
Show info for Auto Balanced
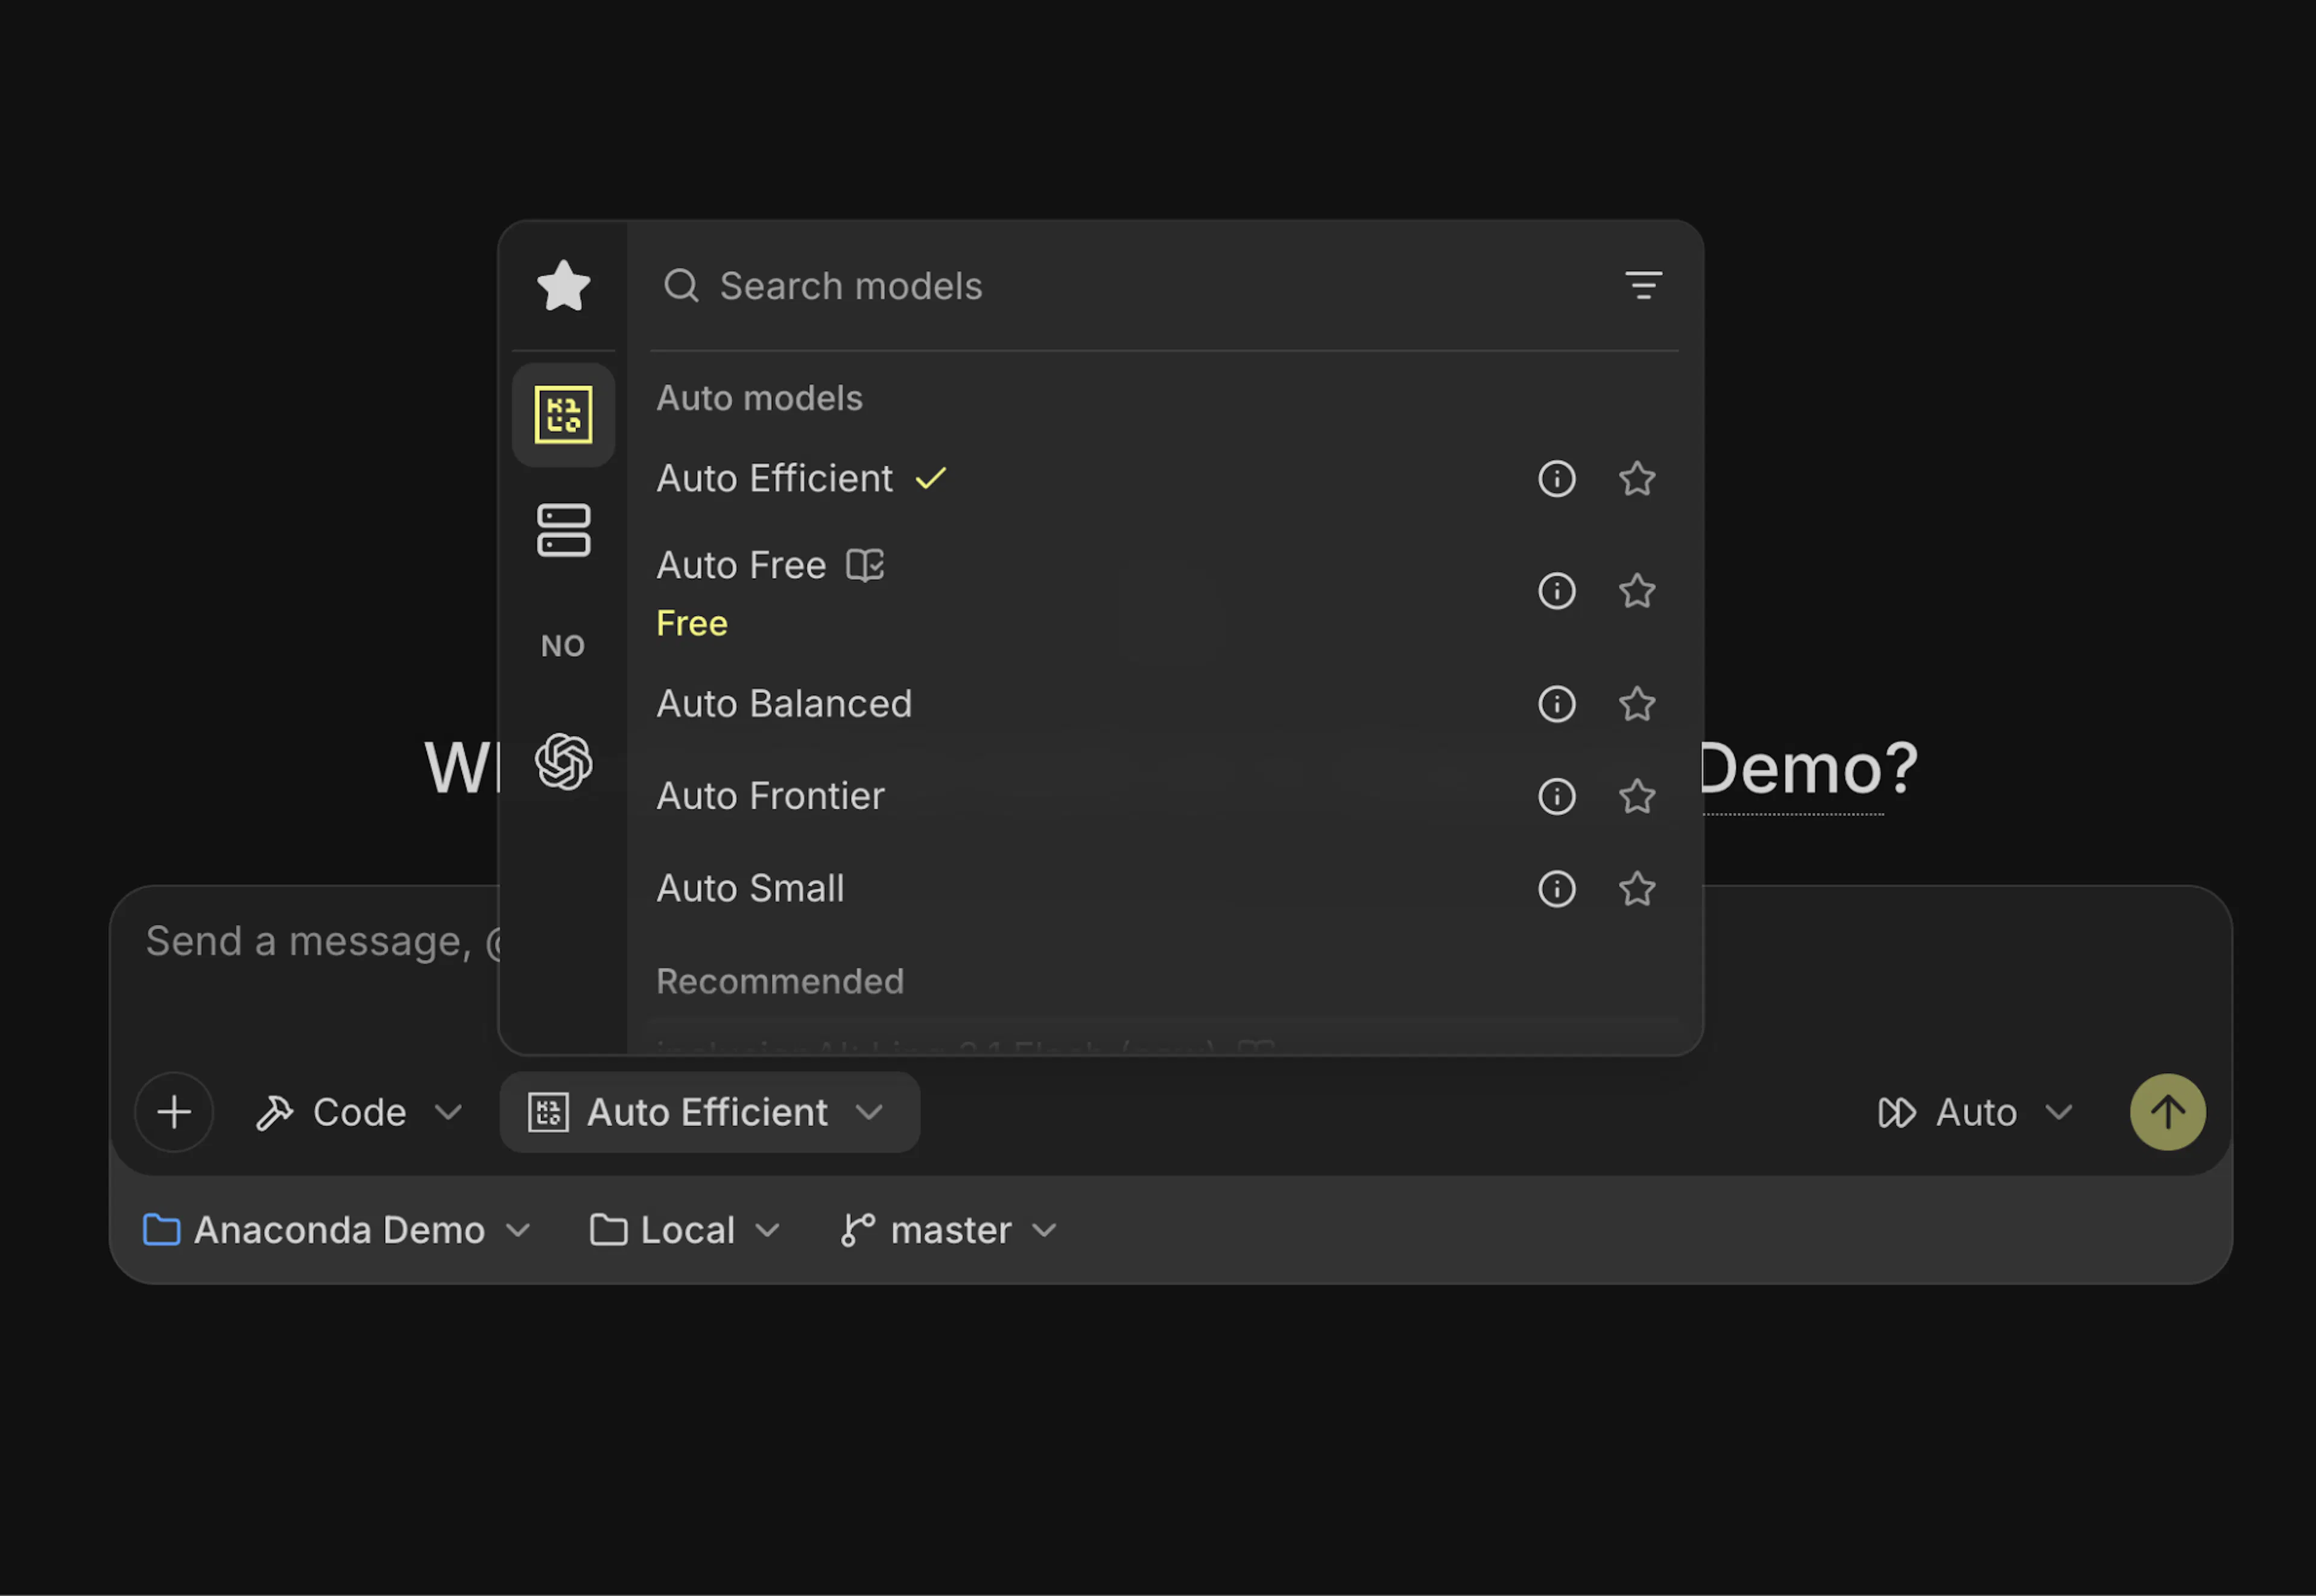click(x=1556, y=704)
